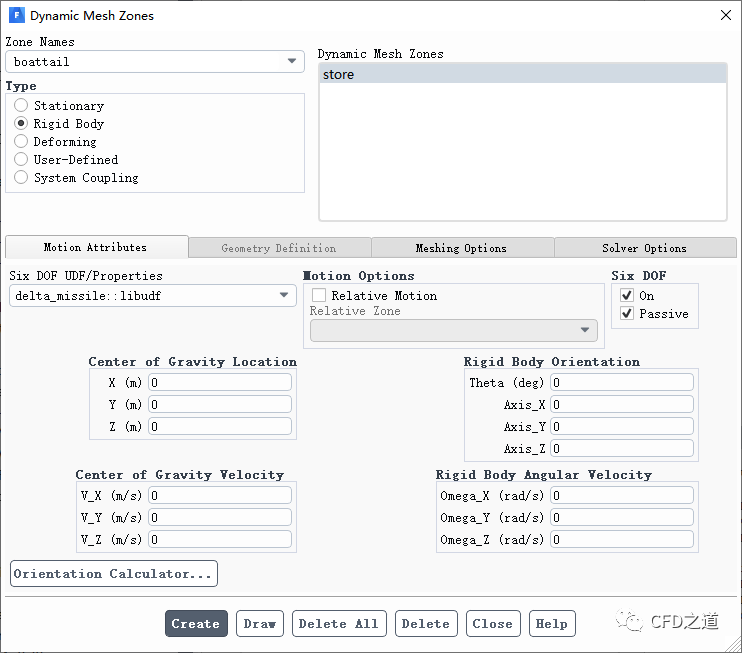Screen dimensions: 742x653
Task: Focus the V_X velocity input field
Action: [x=220, y=495]
